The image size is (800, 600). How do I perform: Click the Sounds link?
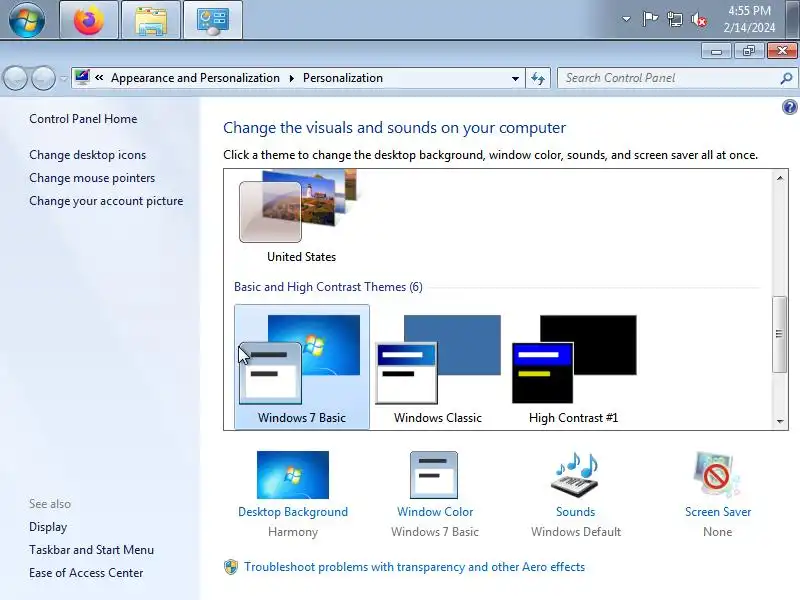coord(576,512)
